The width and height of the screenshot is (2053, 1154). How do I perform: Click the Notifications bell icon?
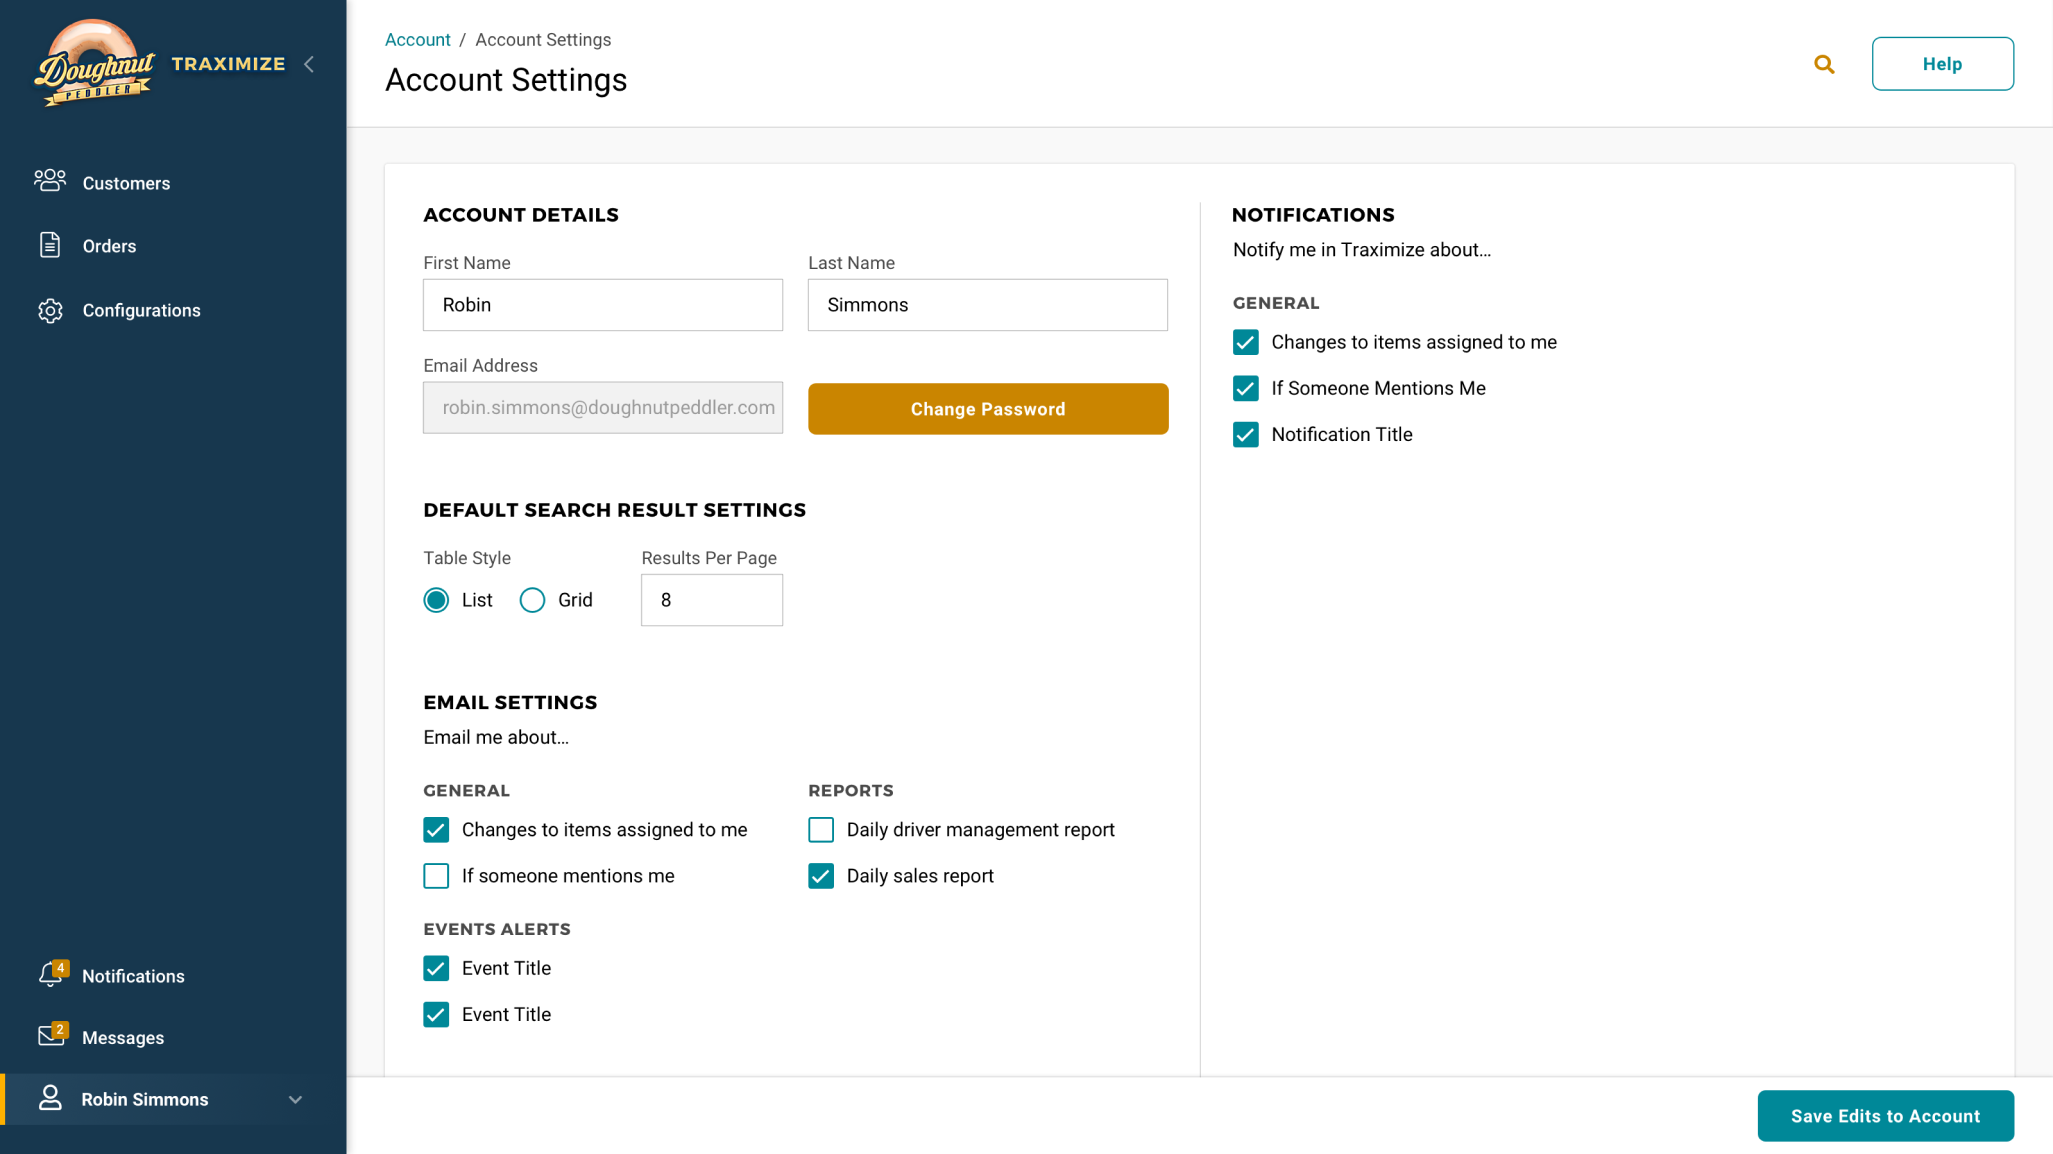pos(50,975)
